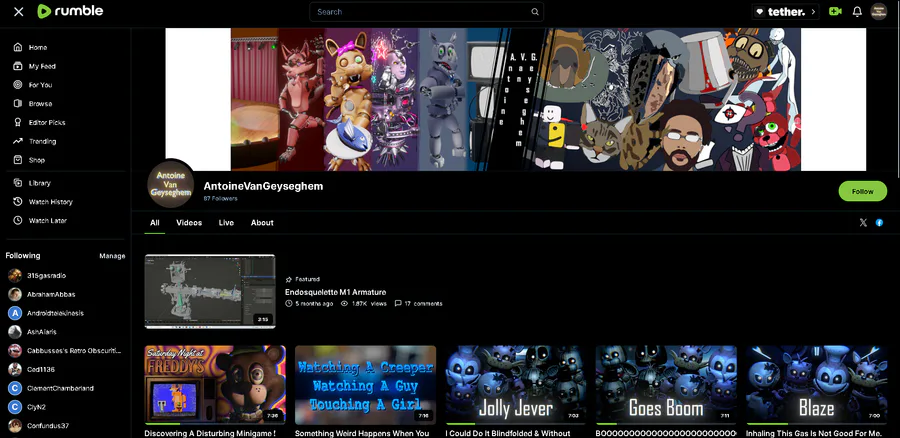Switch to the Videos tab
900x438 pixels.
(x=189, y=223)
